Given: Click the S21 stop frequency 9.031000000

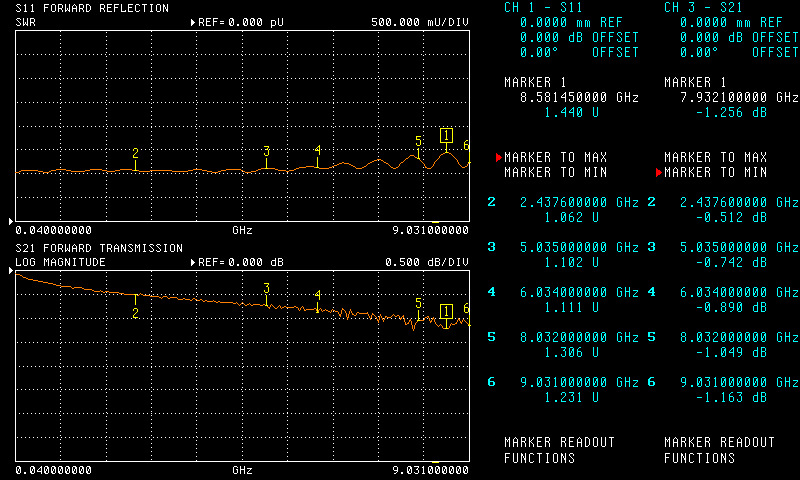Looking at the screenshot, I should (430, 469).
